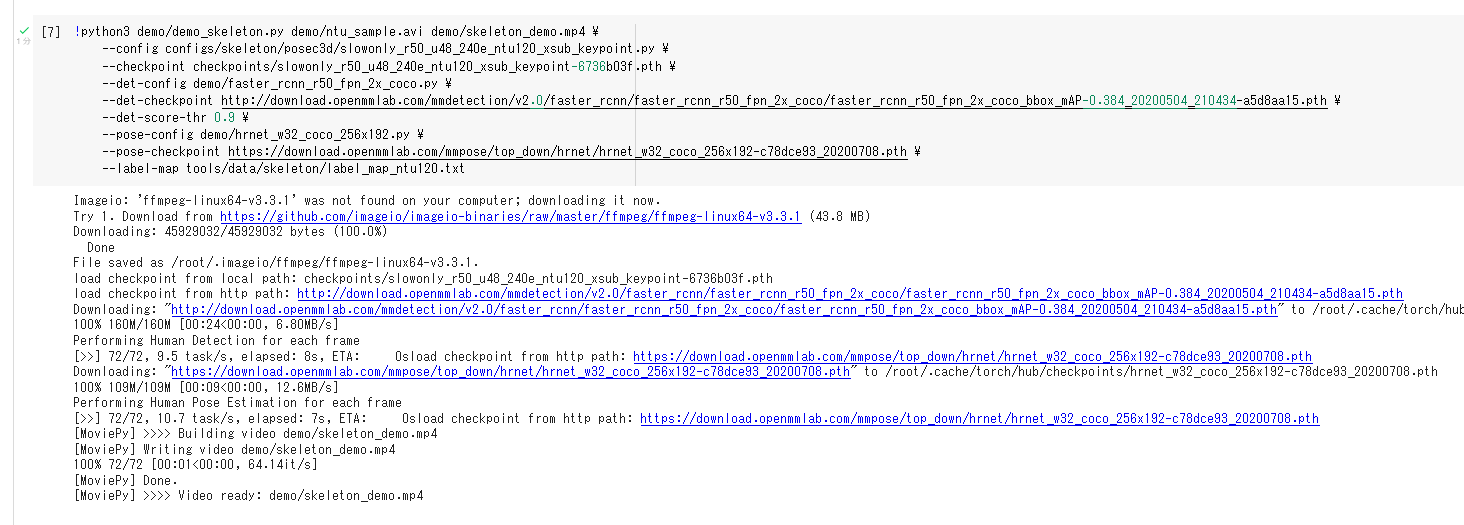Place cursor on the !python3 demo_skeleton.py line
The width and height of the screenshot is (1464, 525).
point(337,33)
